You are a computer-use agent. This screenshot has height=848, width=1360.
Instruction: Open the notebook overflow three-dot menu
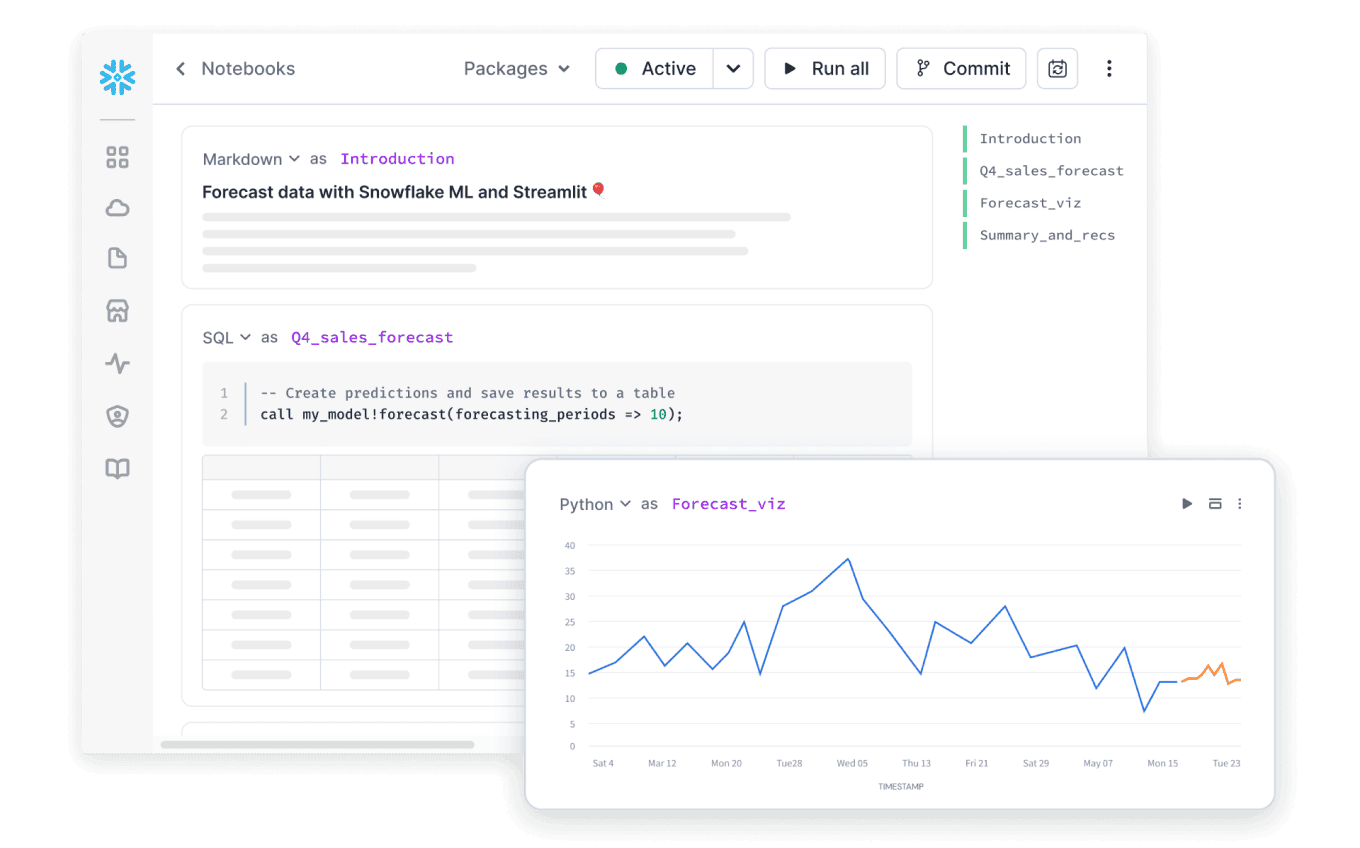coord(1109,68)
